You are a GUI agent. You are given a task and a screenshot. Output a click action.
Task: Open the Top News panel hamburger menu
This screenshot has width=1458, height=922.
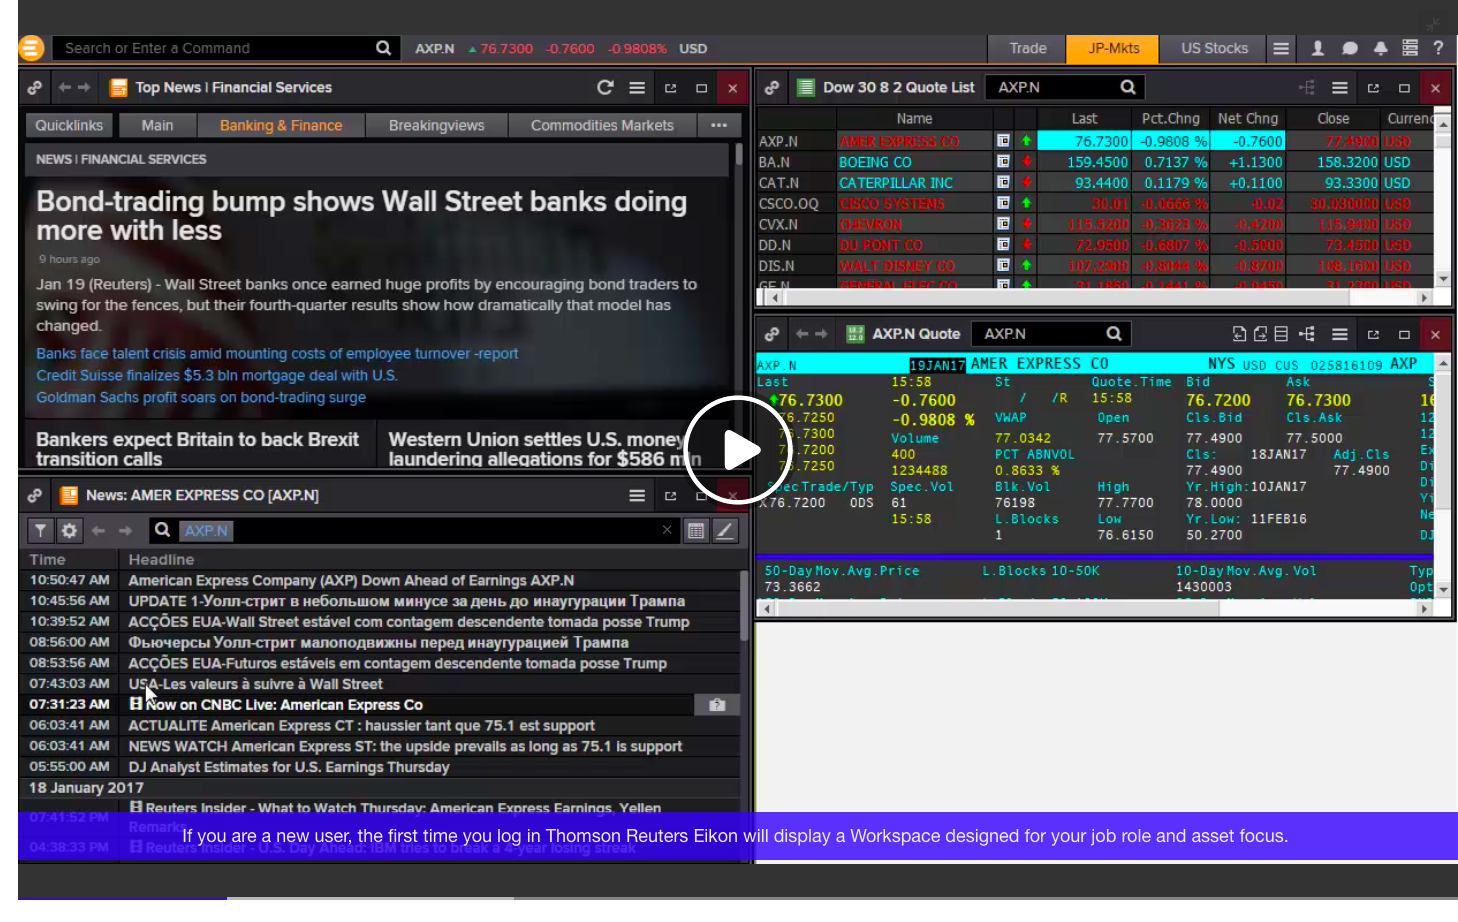click(636, 88)
